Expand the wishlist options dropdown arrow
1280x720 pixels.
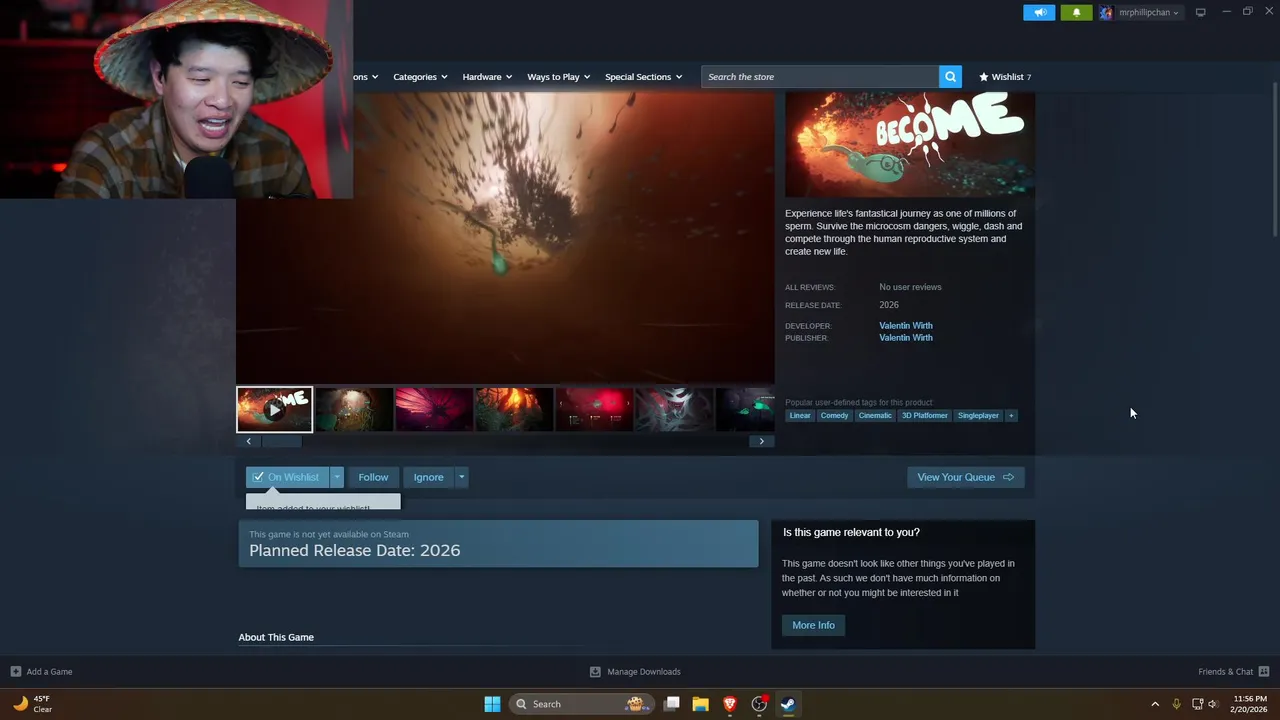pos(337,477)
